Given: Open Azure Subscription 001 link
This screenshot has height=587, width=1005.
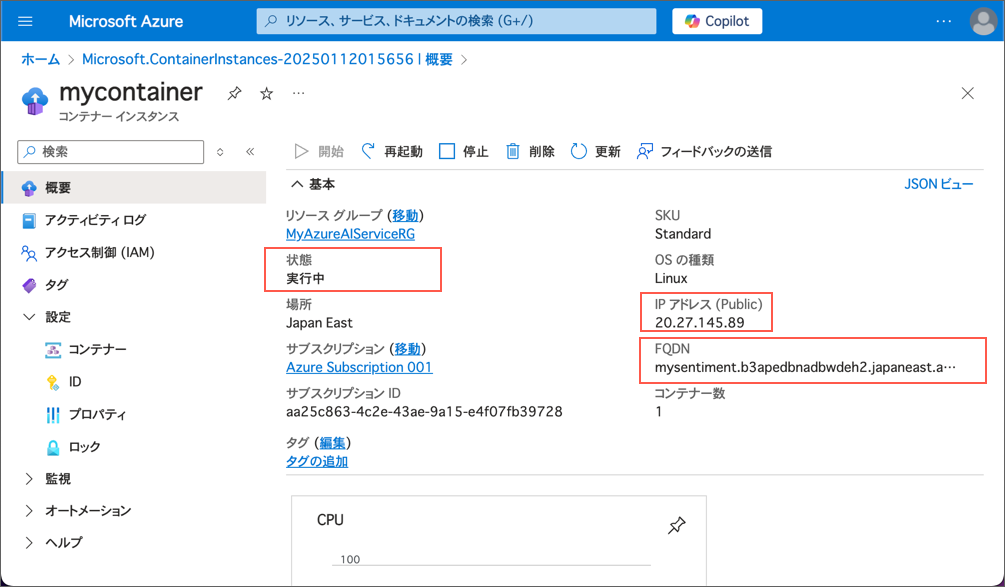Looking at the screenshot, I should [359, 368].
